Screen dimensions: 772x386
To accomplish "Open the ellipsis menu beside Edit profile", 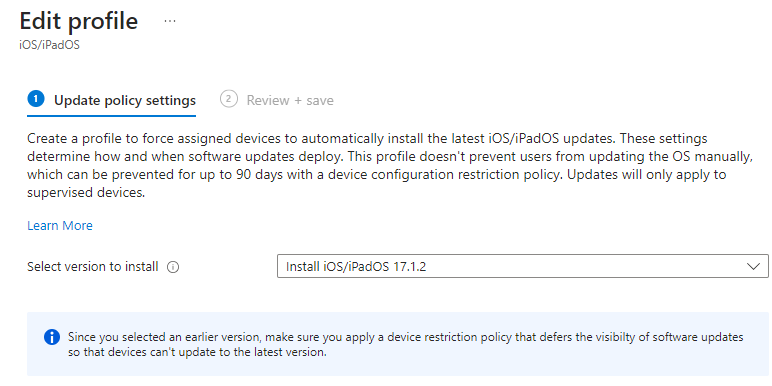I will (x=170, y=21).
